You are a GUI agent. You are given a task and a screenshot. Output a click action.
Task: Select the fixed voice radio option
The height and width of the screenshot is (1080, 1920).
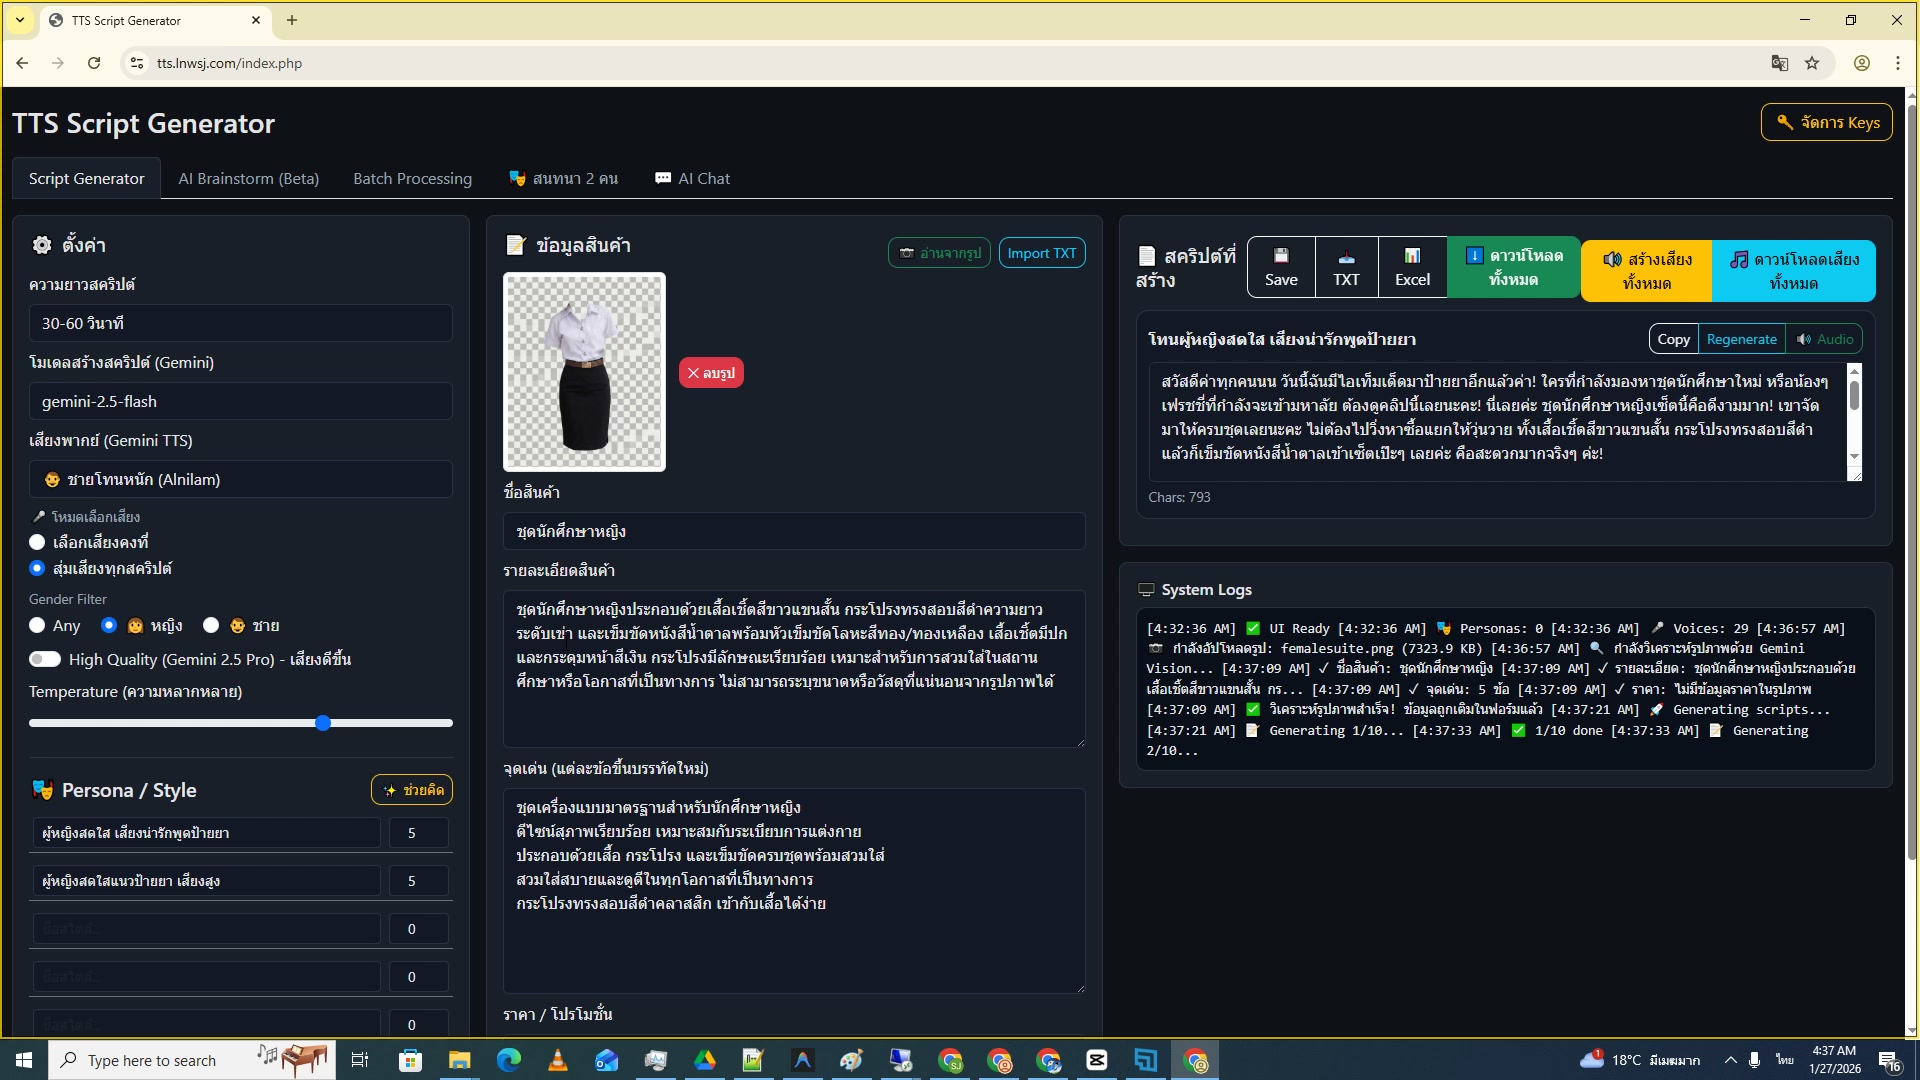(38, 542)
